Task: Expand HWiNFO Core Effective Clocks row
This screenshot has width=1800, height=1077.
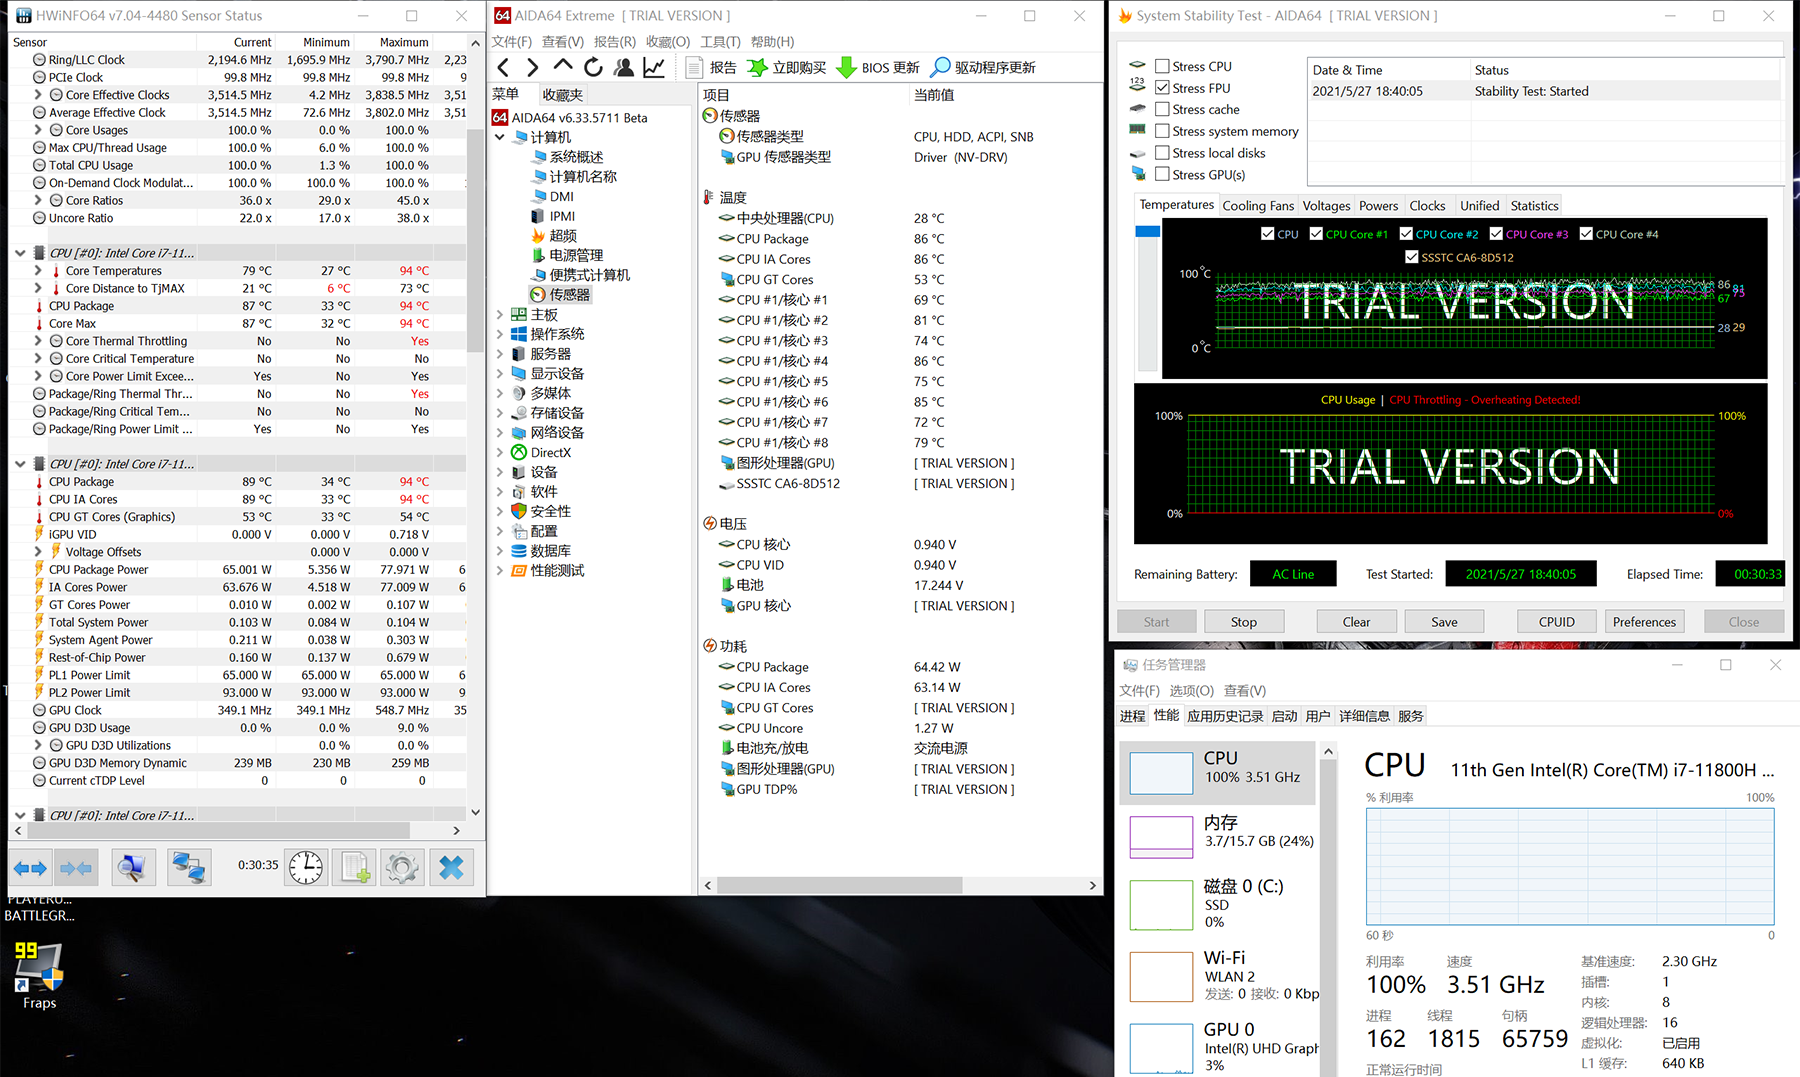Action: tap(38, 95)
